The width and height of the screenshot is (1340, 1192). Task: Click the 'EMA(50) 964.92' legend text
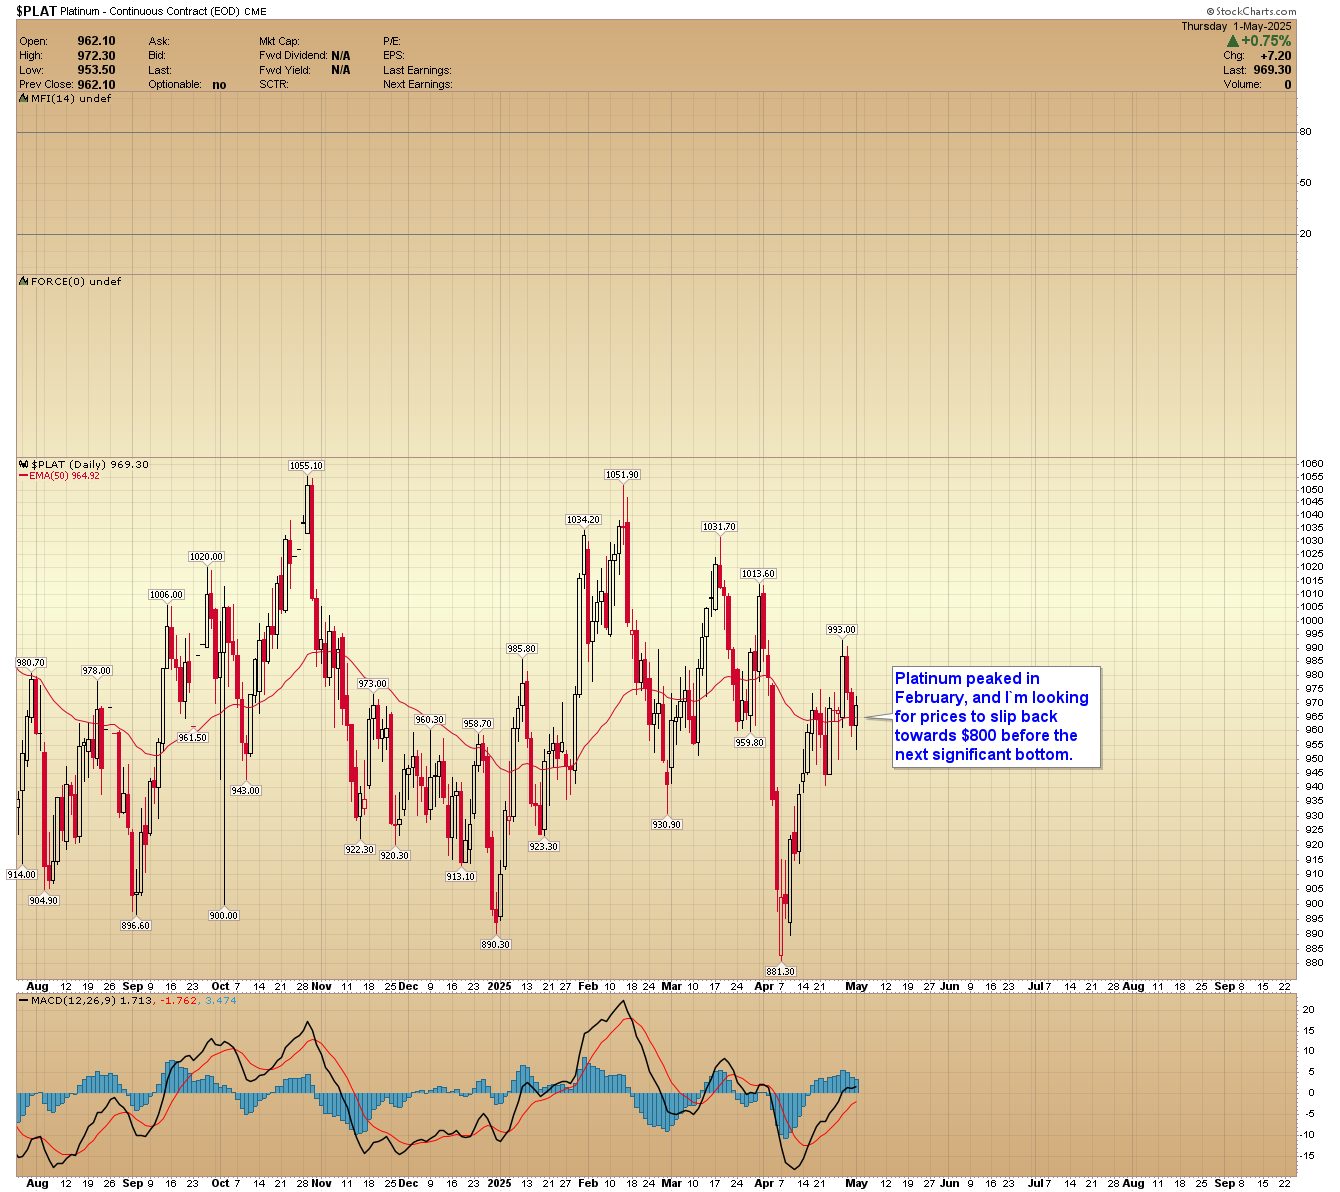[x=64, y=476]
